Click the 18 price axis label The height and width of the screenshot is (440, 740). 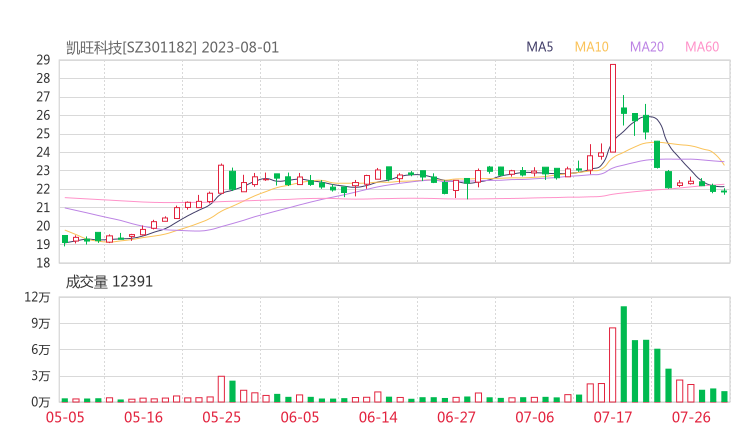(x=43, y=263)
